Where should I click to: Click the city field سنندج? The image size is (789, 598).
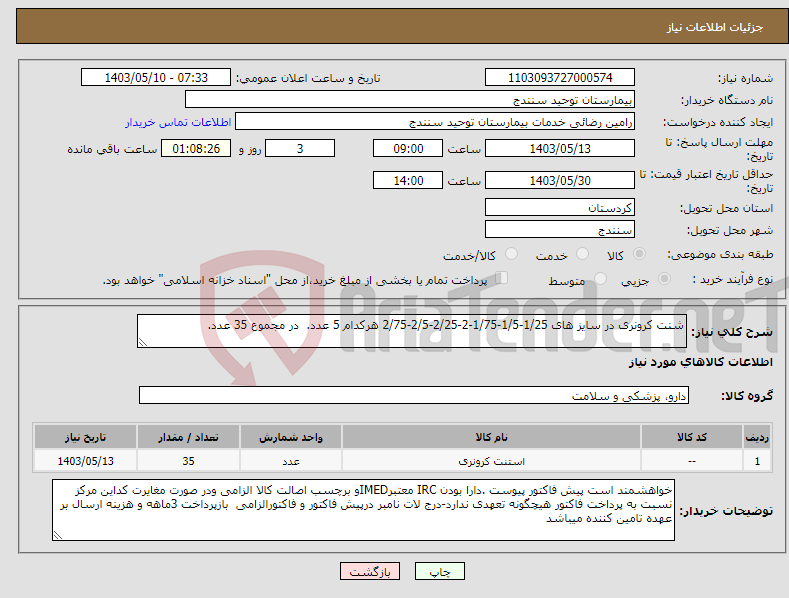click(x=560, y=230)
